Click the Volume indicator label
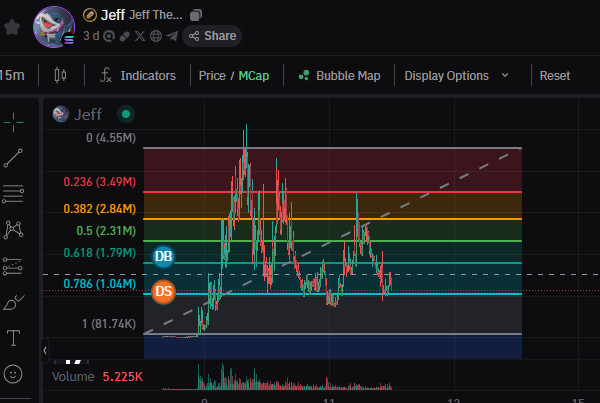The image size is (600, 403). pyautogui.click(x=73, y=377)
